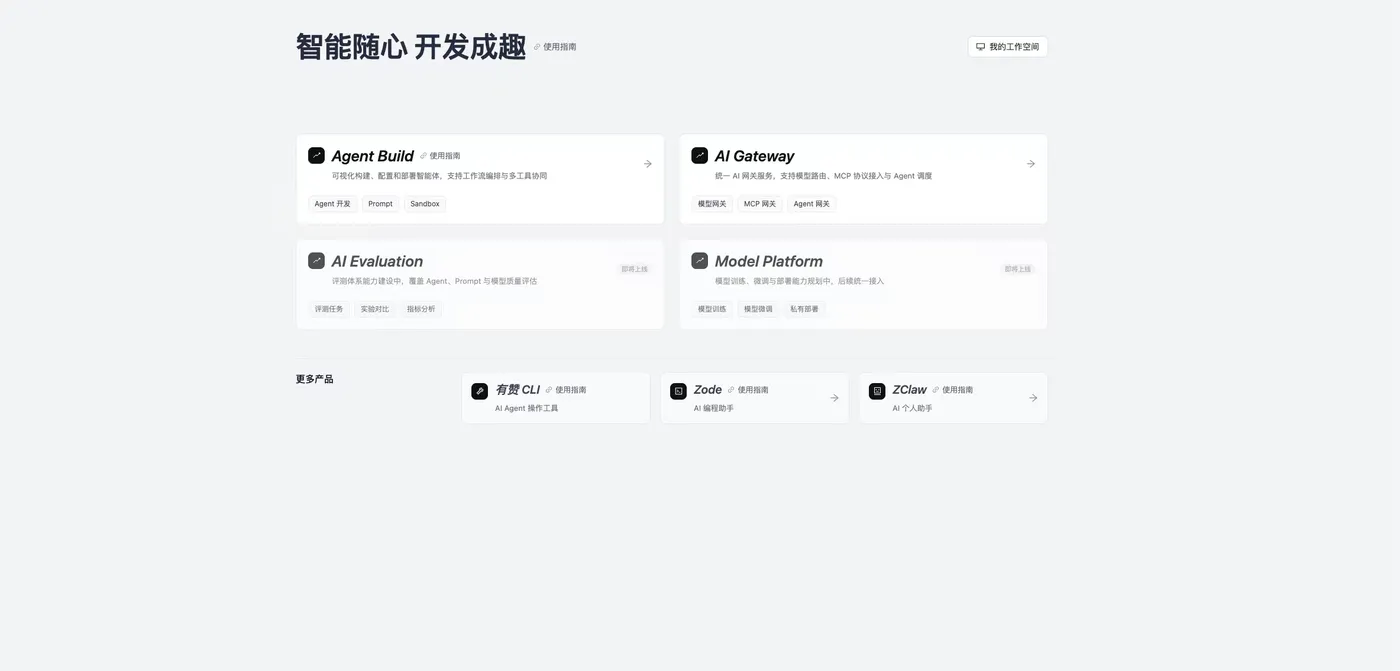Viewport: 1400px width, 671px height.
Task: Click the AI Gateway title
Action: coord(755,156)
